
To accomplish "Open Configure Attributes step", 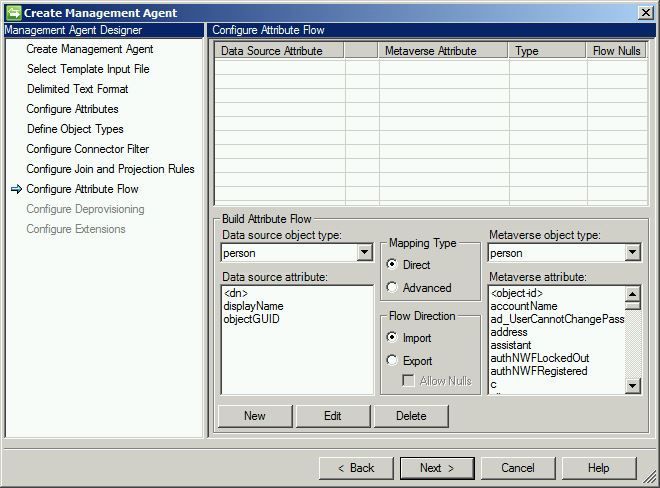I will point(72,109).
